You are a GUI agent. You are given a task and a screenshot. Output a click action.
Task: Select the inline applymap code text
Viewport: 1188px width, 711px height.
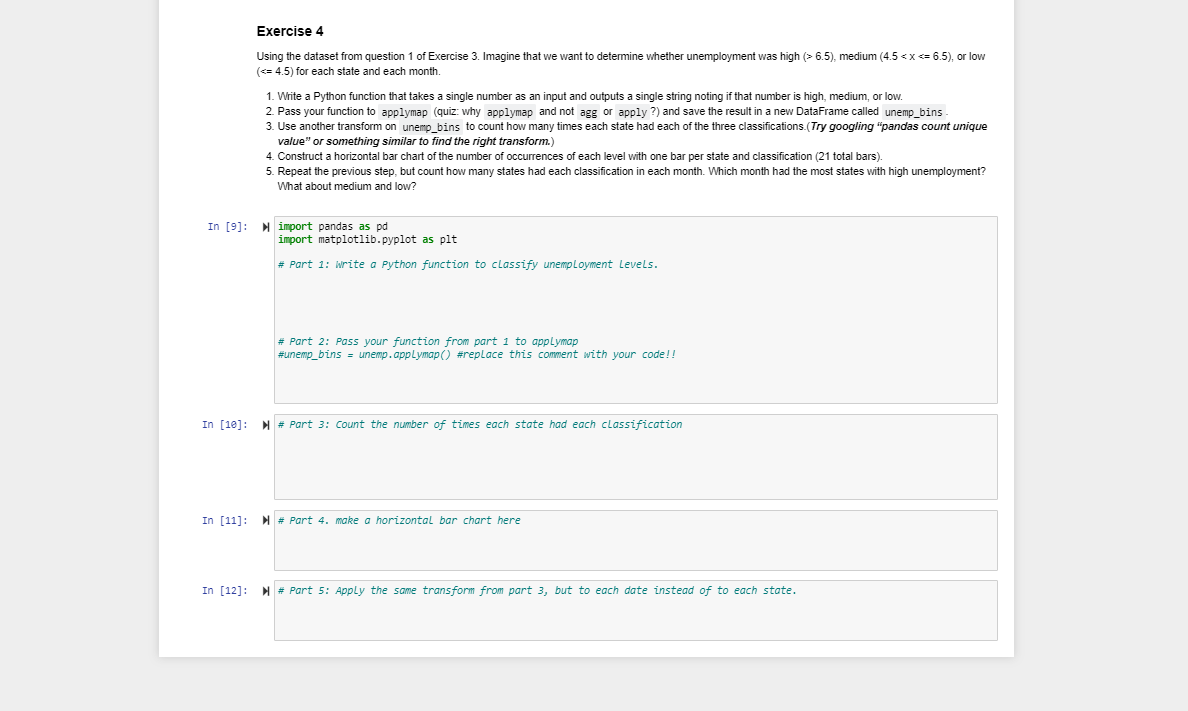click(404, 112)
